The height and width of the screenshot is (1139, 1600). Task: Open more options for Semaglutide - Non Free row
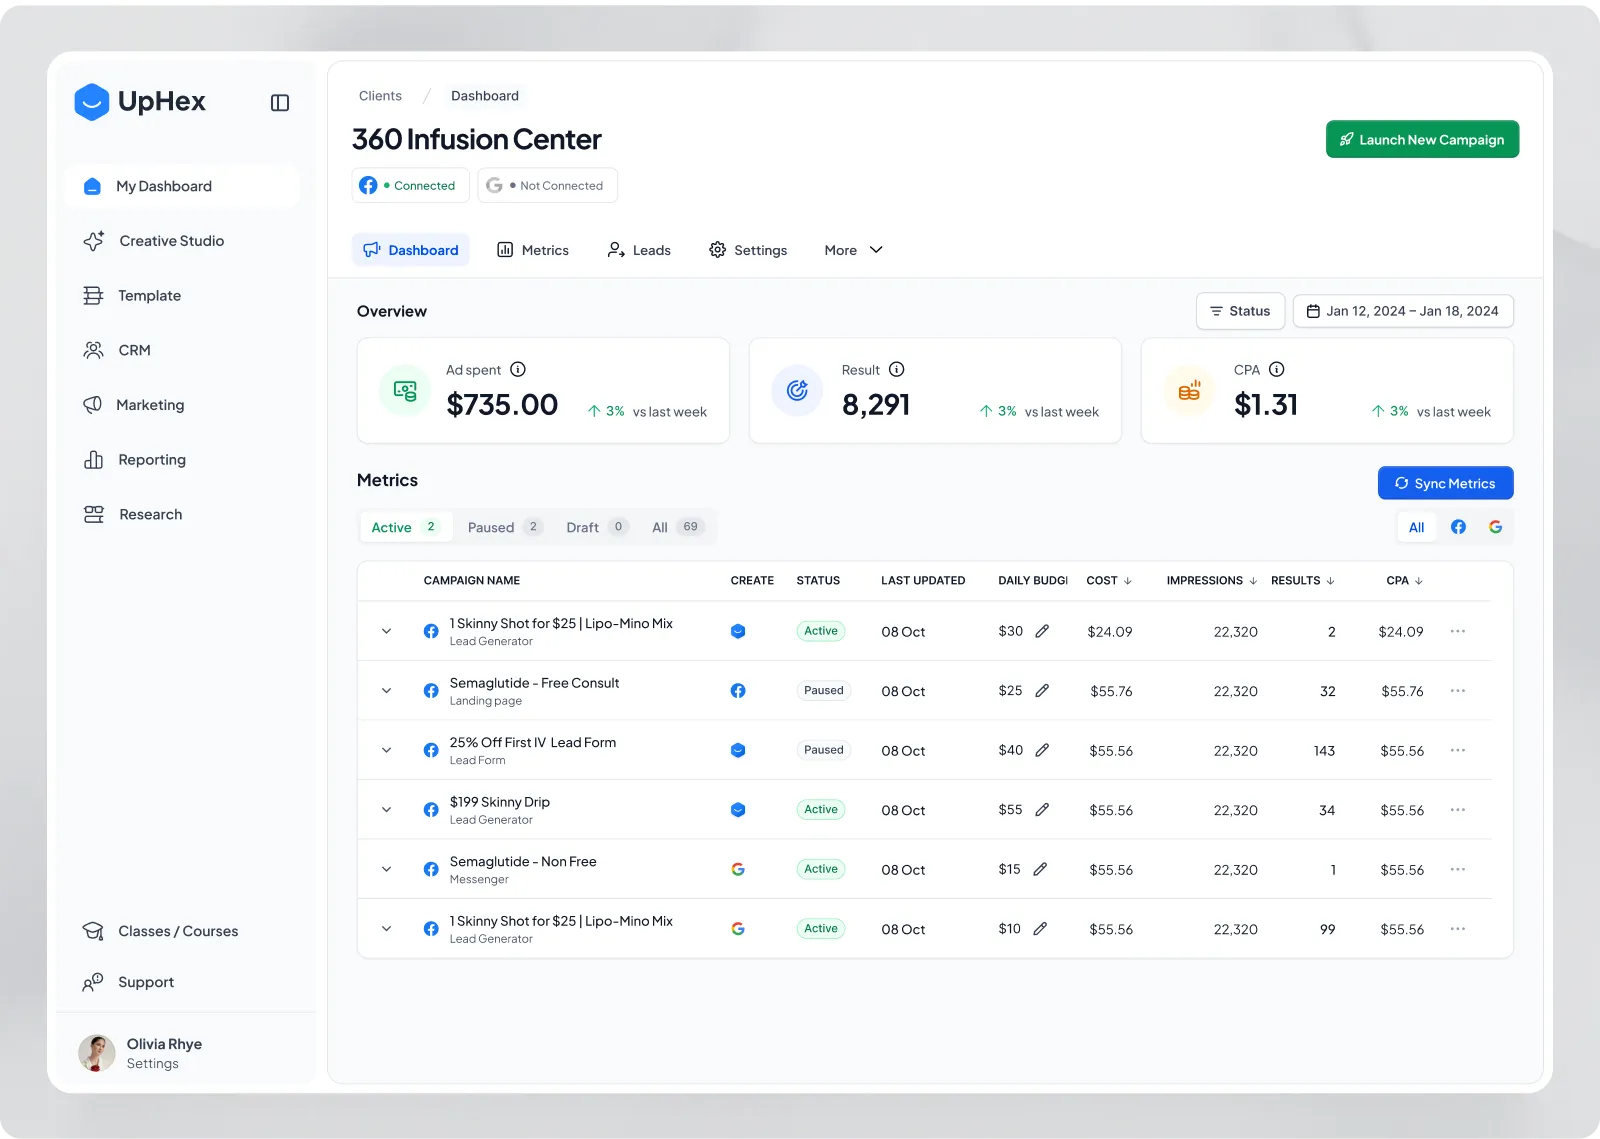[x=1458, y=869]
